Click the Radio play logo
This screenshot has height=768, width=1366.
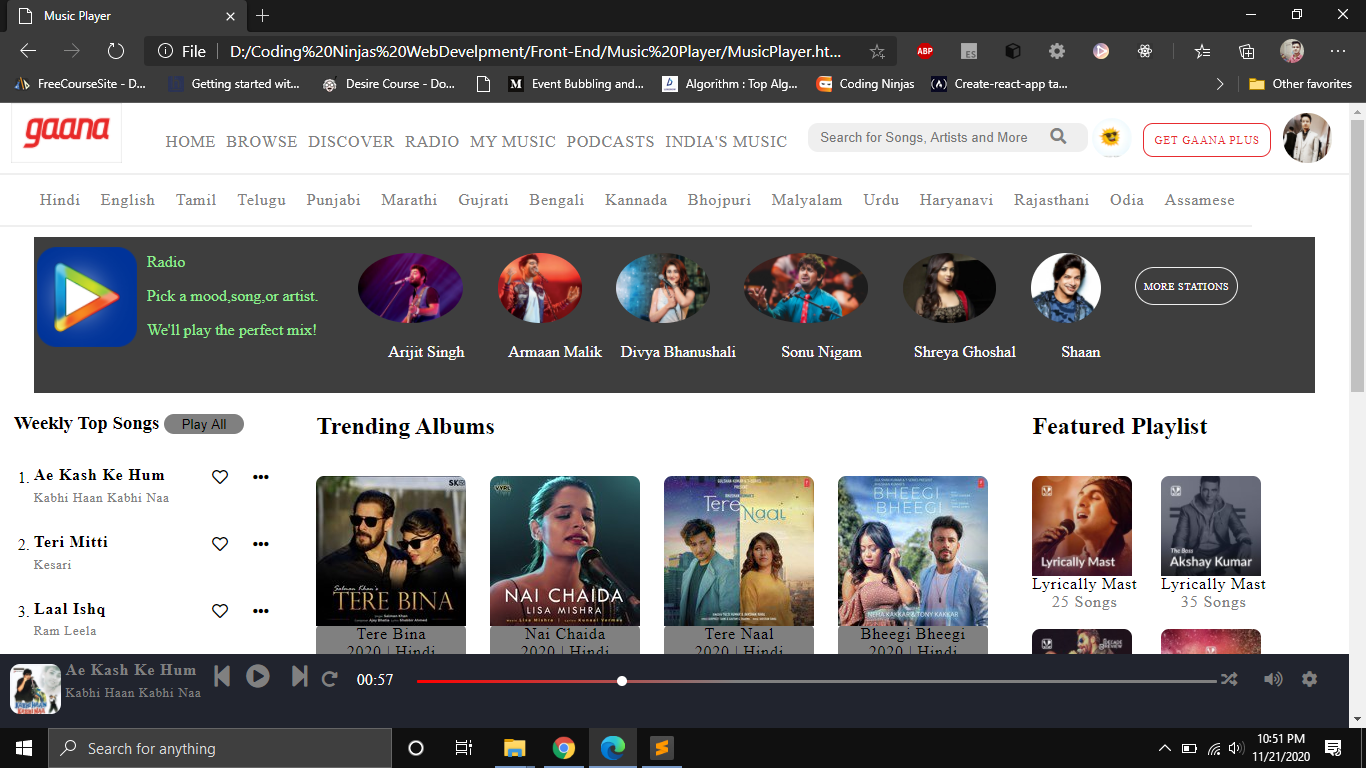[87, 297]
